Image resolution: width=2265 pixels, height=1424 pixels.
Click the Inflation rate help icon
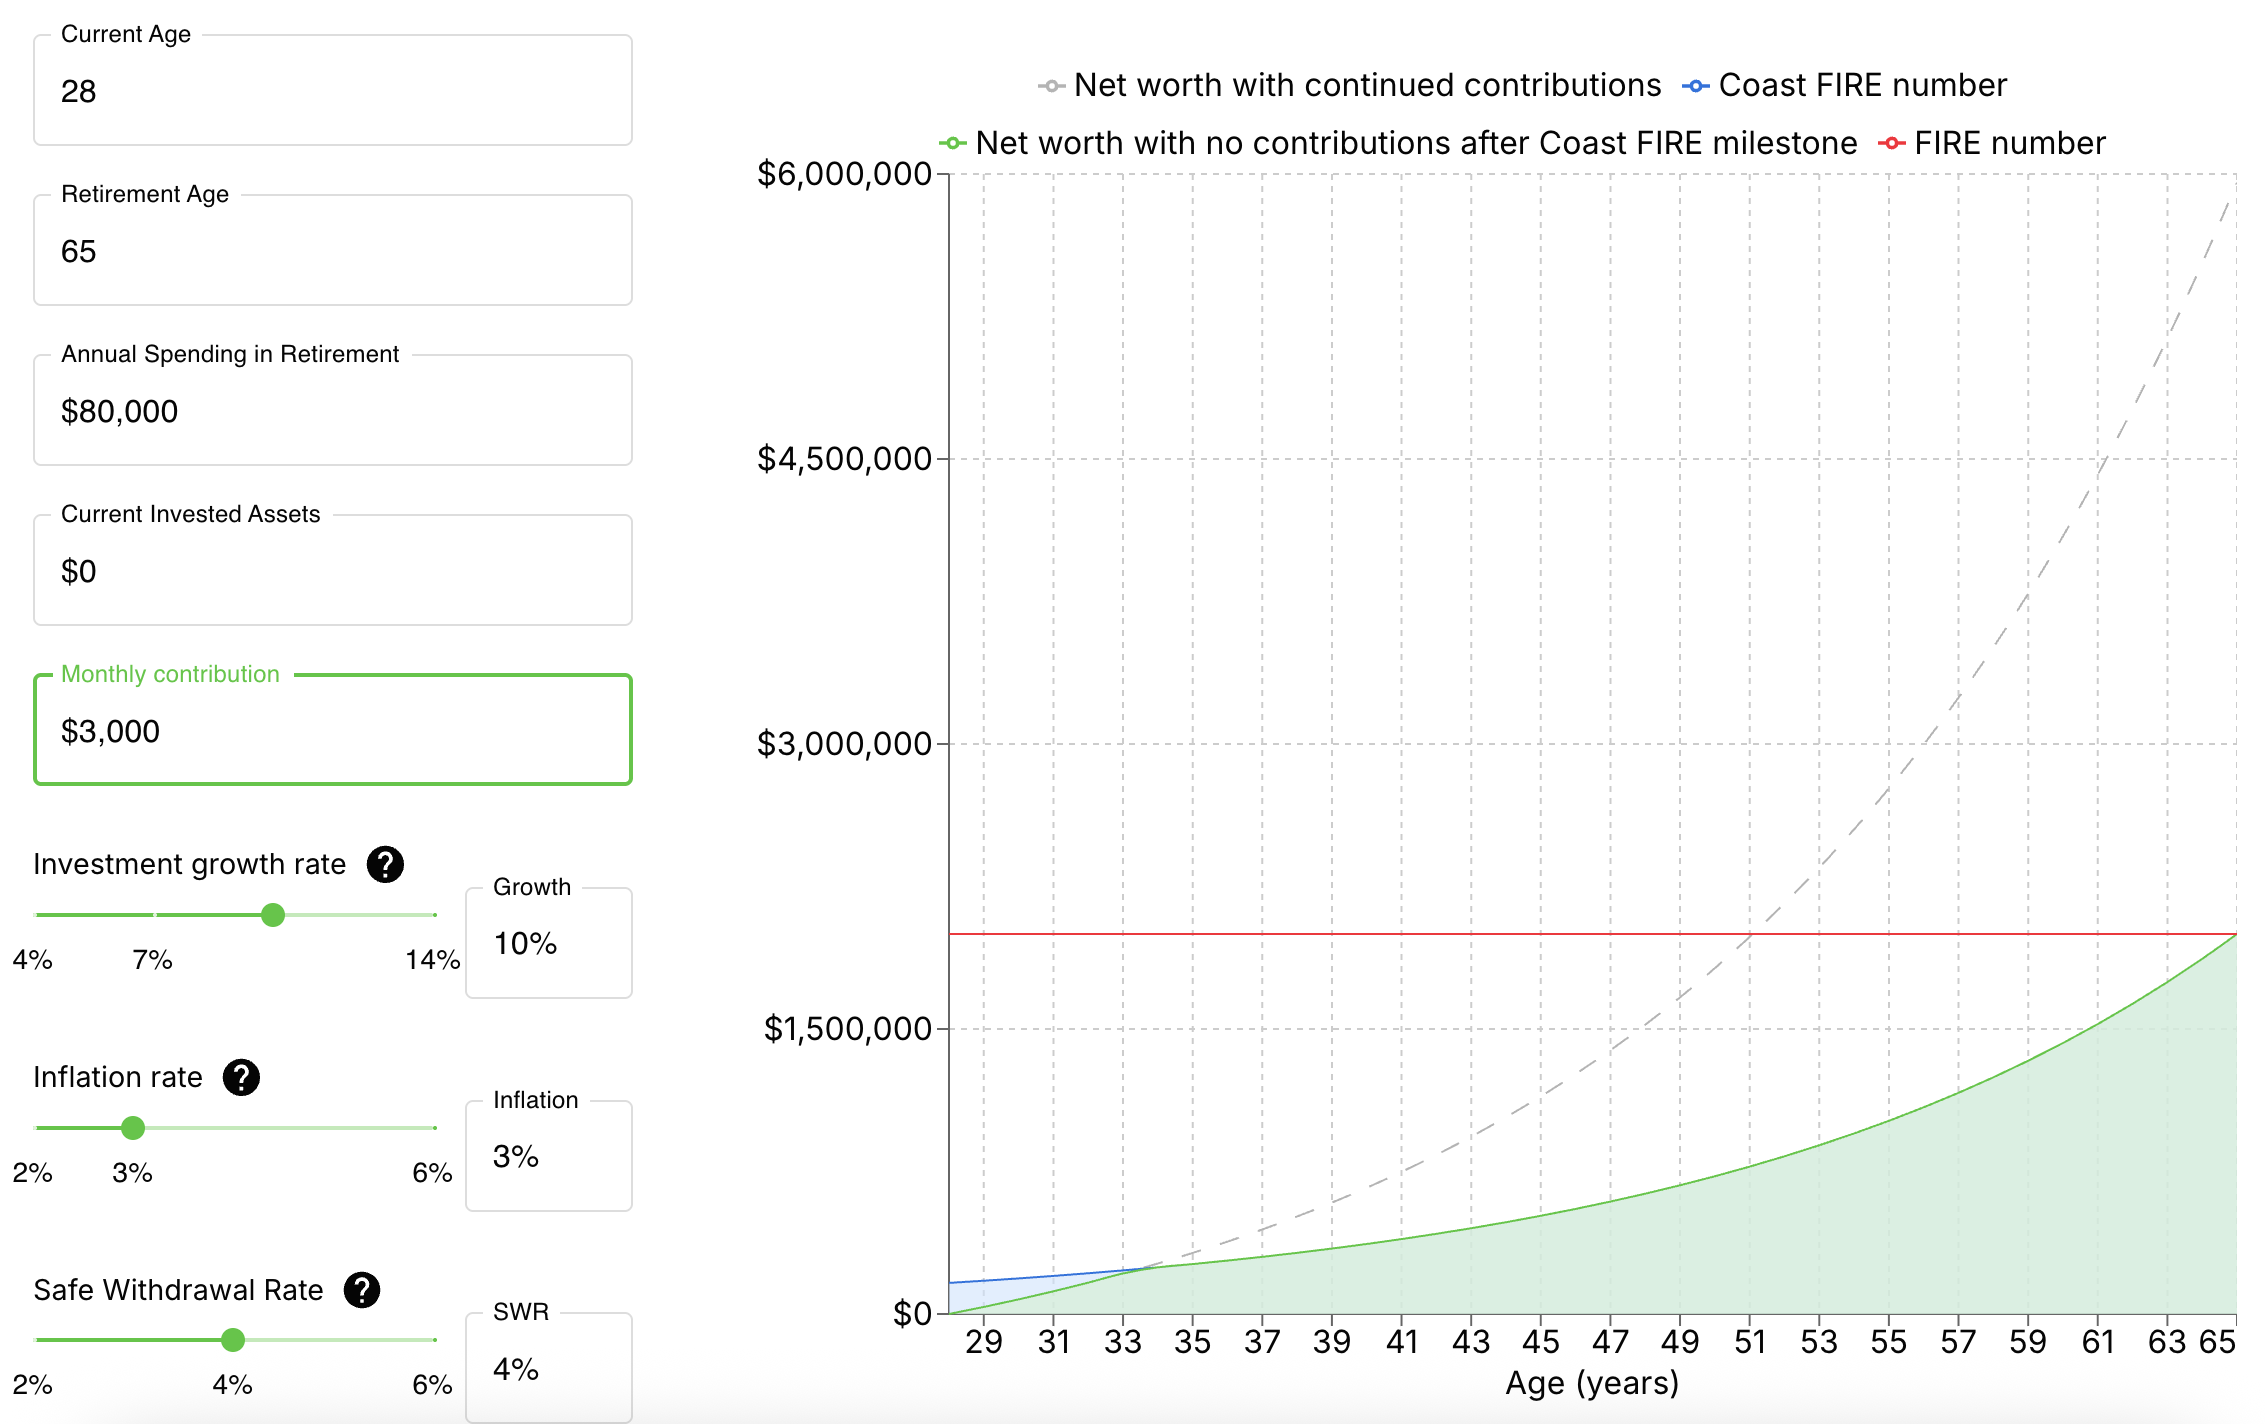click(241, 1077)
